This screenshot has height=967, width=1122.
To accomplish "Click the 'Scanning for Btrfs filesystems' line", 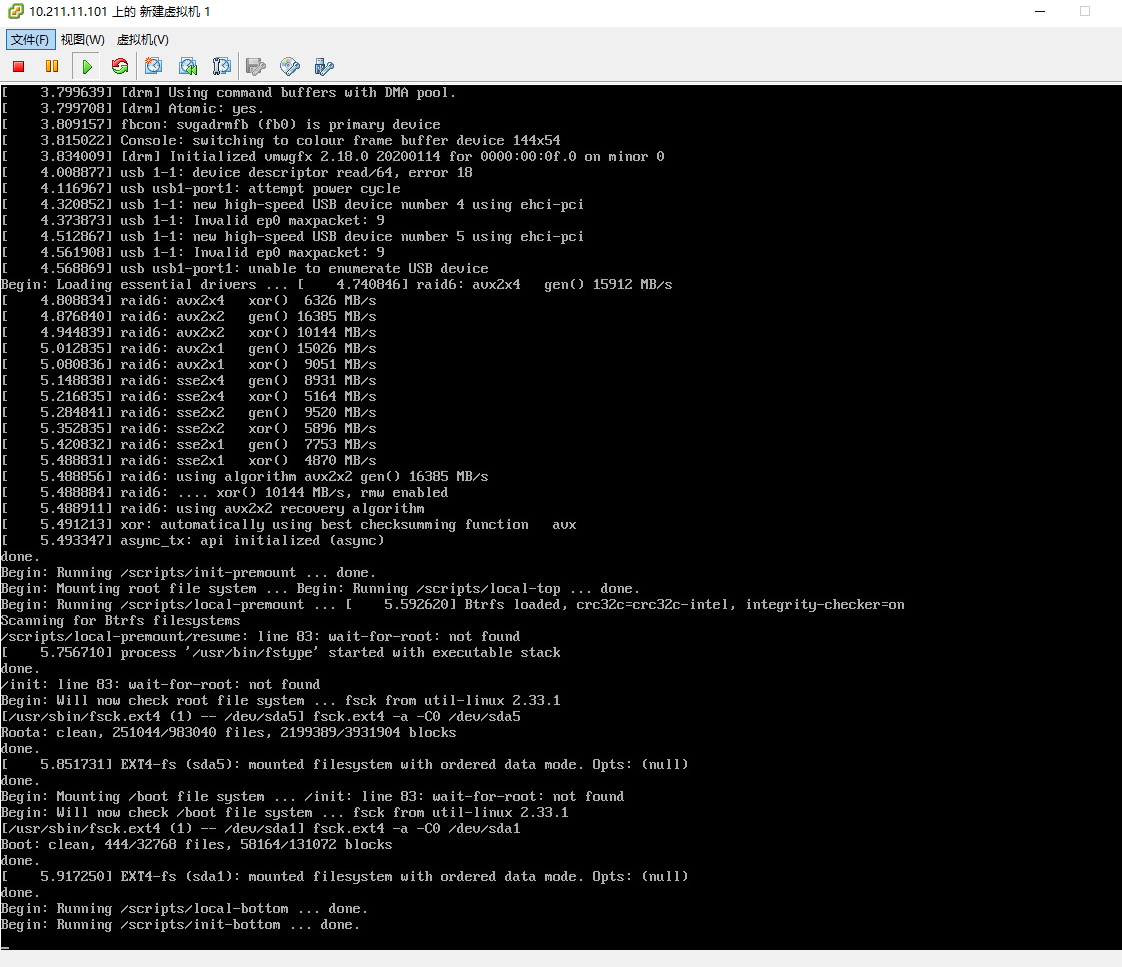I will (x=121, y=621).
